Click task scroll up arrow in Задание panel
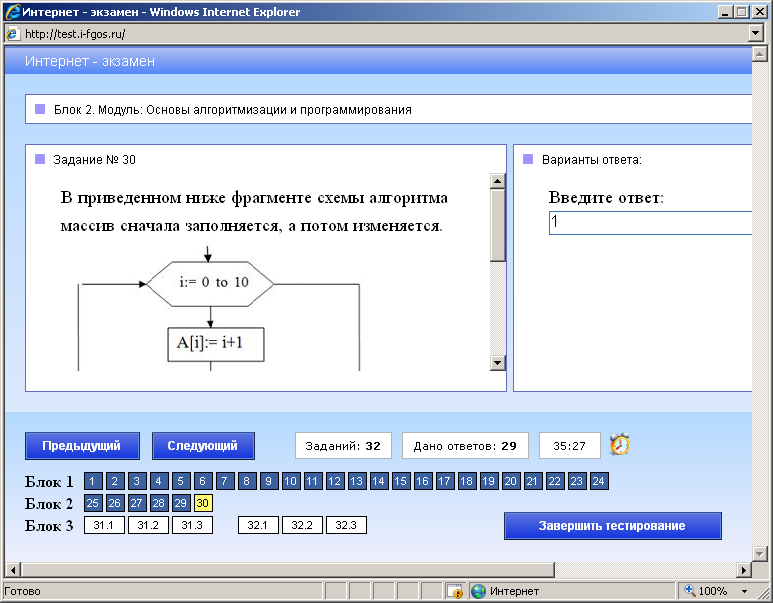This screenshot has width=773, height=603. [497, 181]
